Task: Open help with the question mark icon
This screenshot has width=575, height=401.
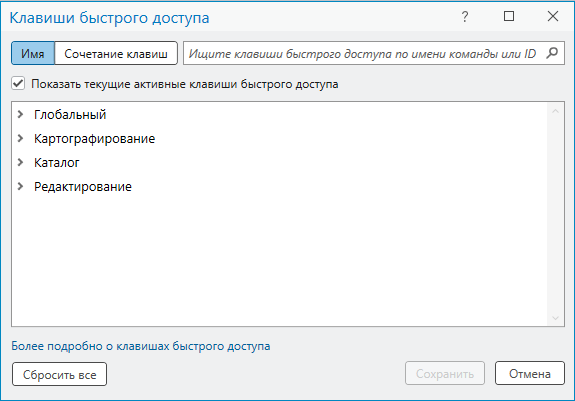Action: click(465, 16)
